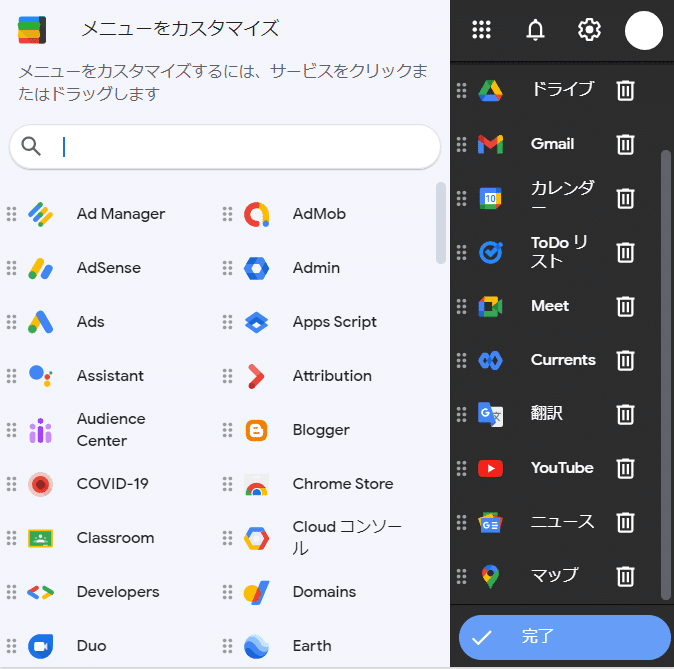Image resolution: width=674 pixels, height=669 pixels.
Task: Click the Cloud コンソール icon
Action: click(x=256, y=538)
